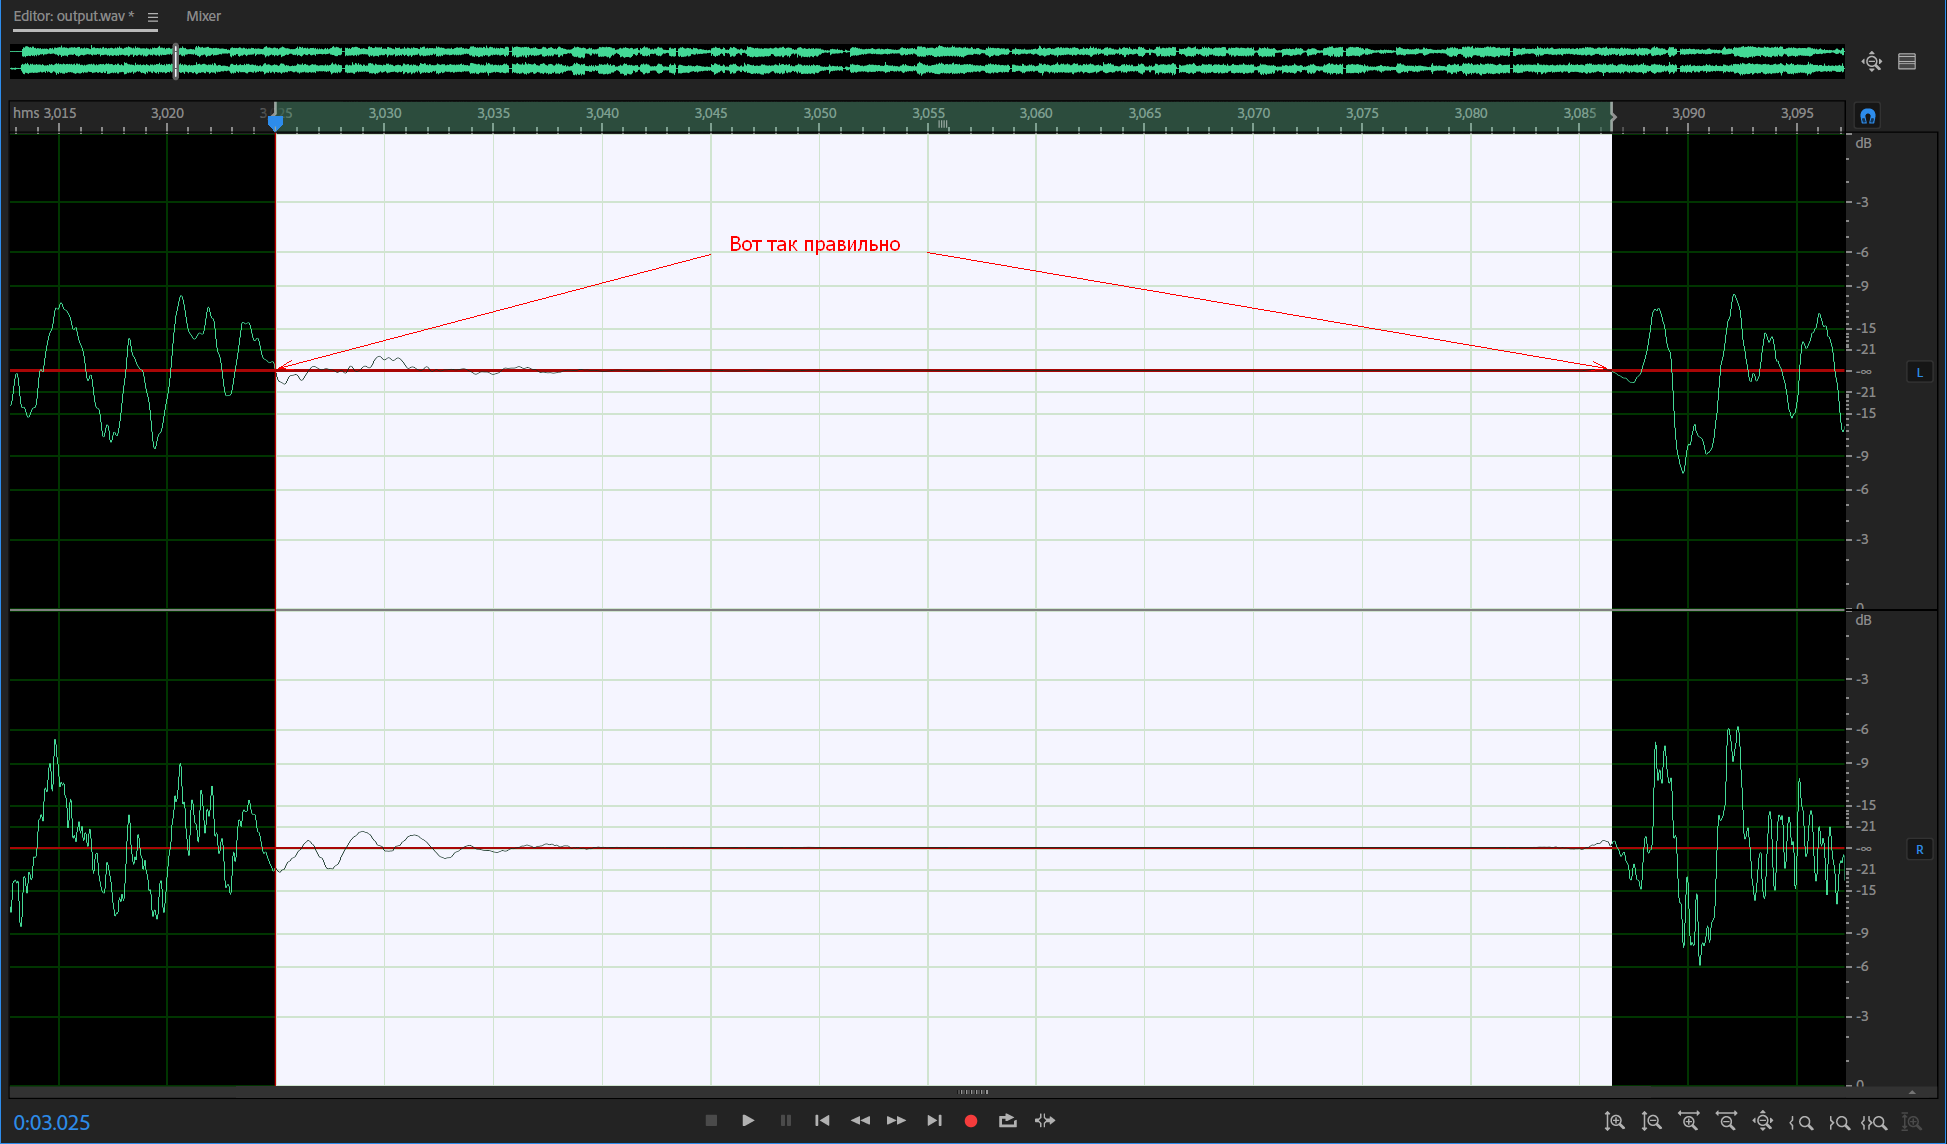Zoom in at selection in-point
1947x1144 pixels.
1801,1123
